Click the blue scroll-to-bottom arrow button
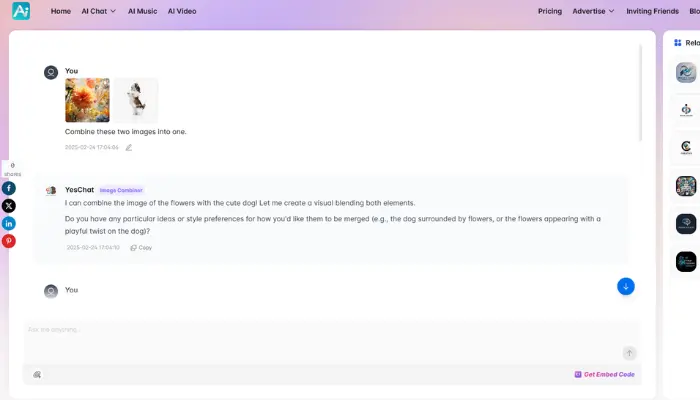The height and width of the screenshot is (400, 700). pos(626,287)
